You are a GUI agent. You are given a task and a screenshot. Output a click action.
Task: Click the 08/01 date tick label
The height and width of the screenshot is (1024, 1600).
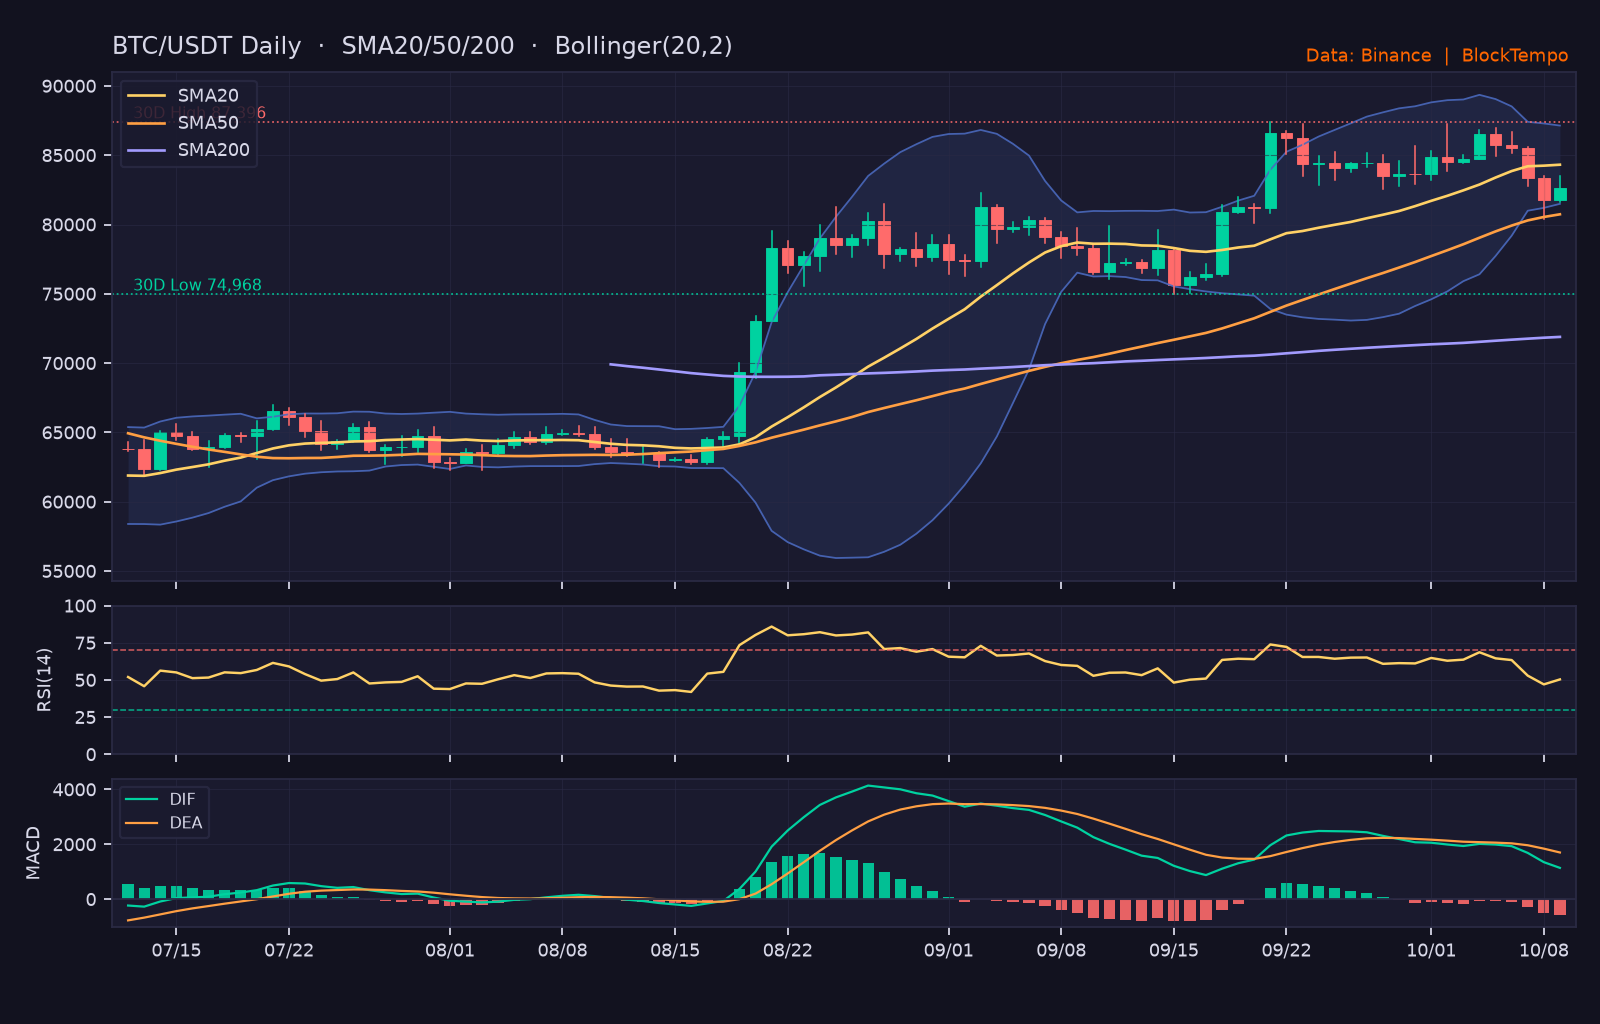(450, 950)
